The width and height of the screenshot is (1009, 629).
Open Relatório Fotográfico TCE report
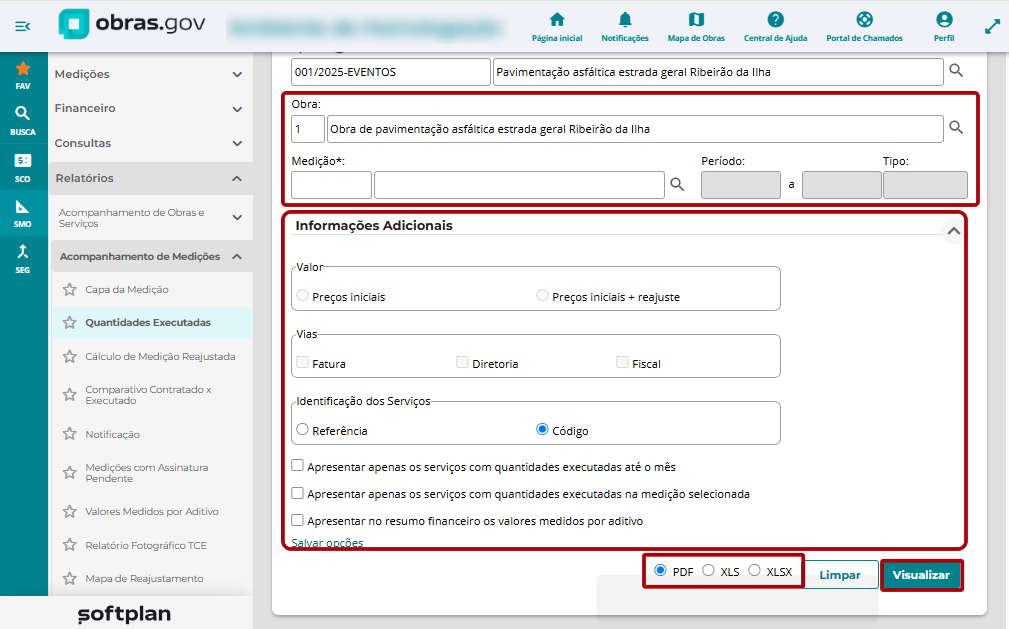pyautogui.click(x=146, y=545)
